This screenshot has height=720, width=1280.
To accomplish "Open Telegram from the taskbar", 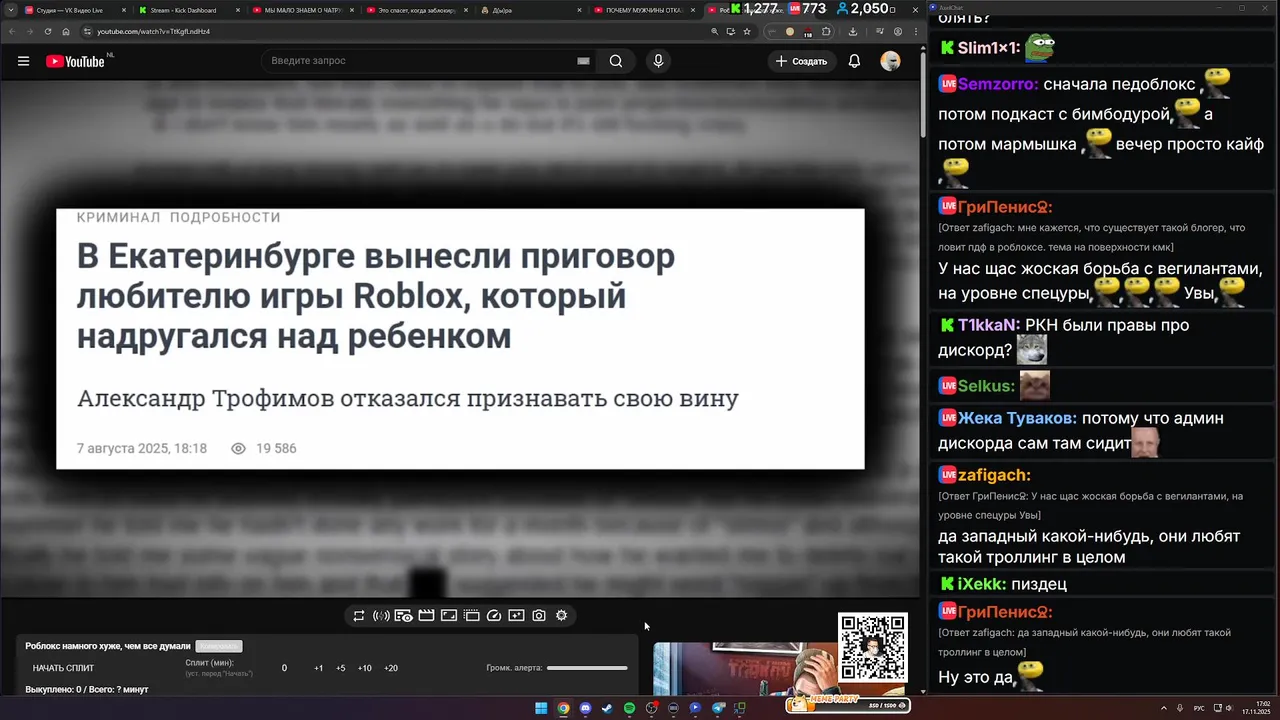I will [x=717, y=708].
